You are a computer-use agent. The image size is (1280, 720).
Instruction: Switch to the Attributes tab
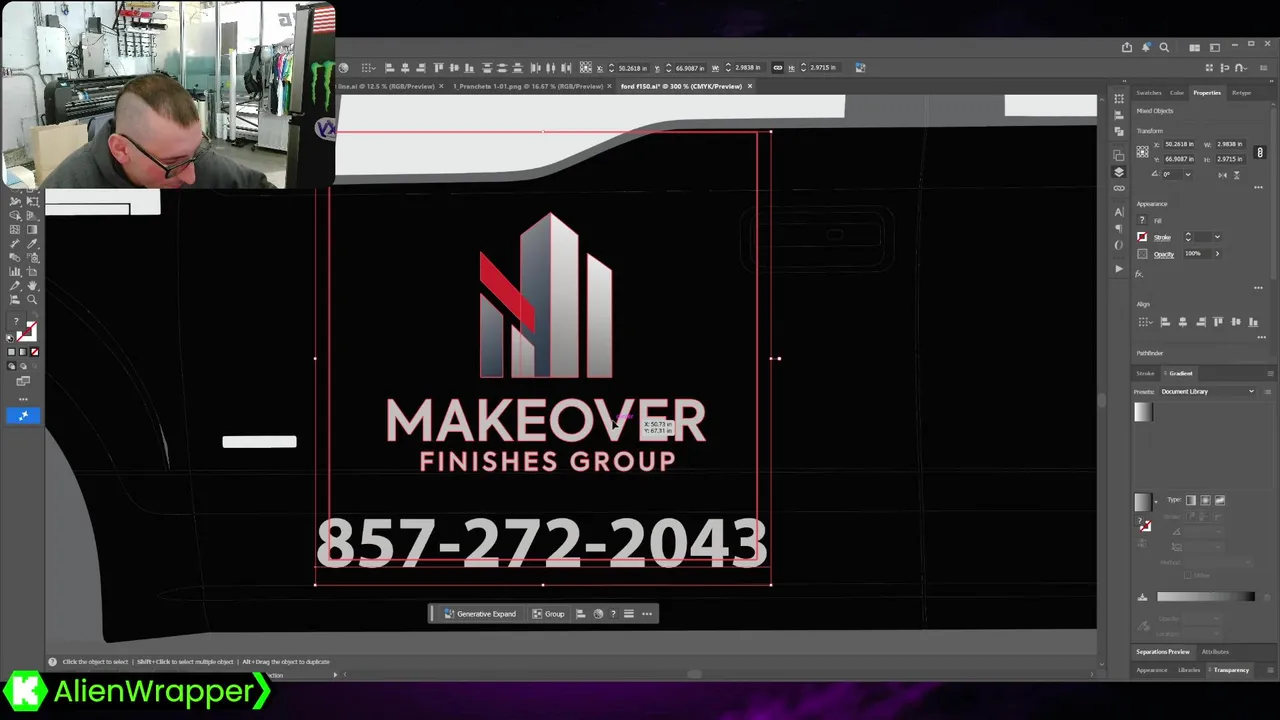(x=1215, y=652)
